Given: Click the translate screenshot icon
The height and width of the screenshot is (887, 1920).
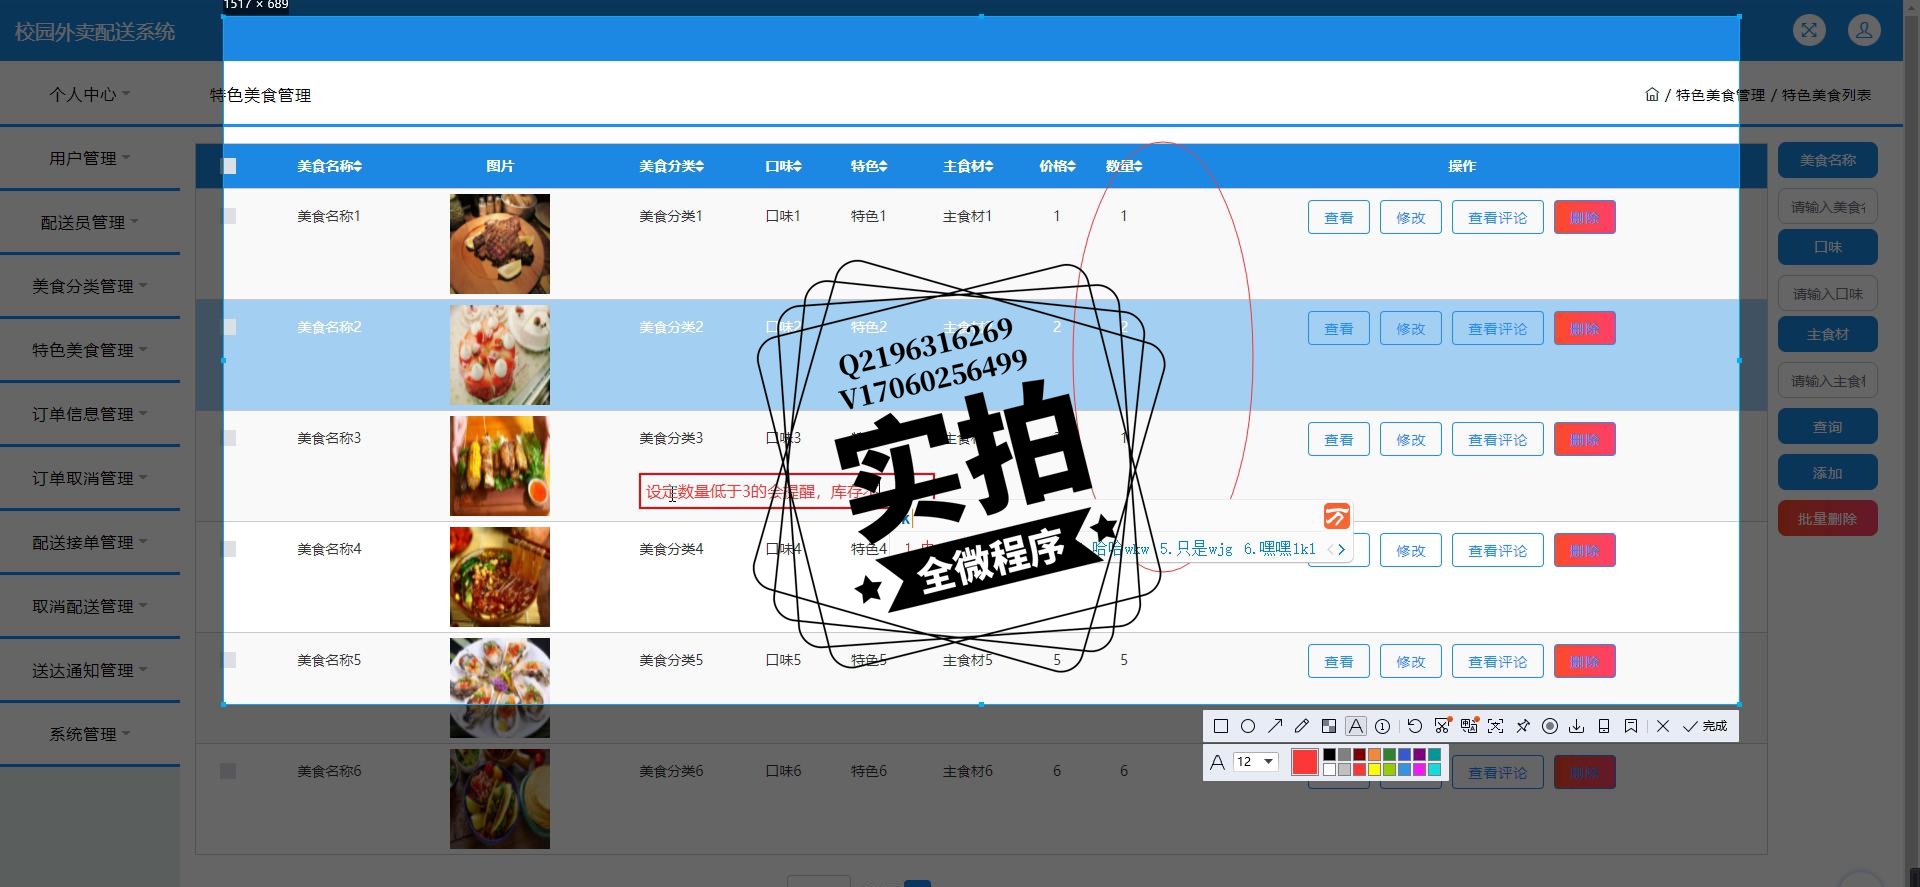Looking at the screenshot, I should [1469, 726].
